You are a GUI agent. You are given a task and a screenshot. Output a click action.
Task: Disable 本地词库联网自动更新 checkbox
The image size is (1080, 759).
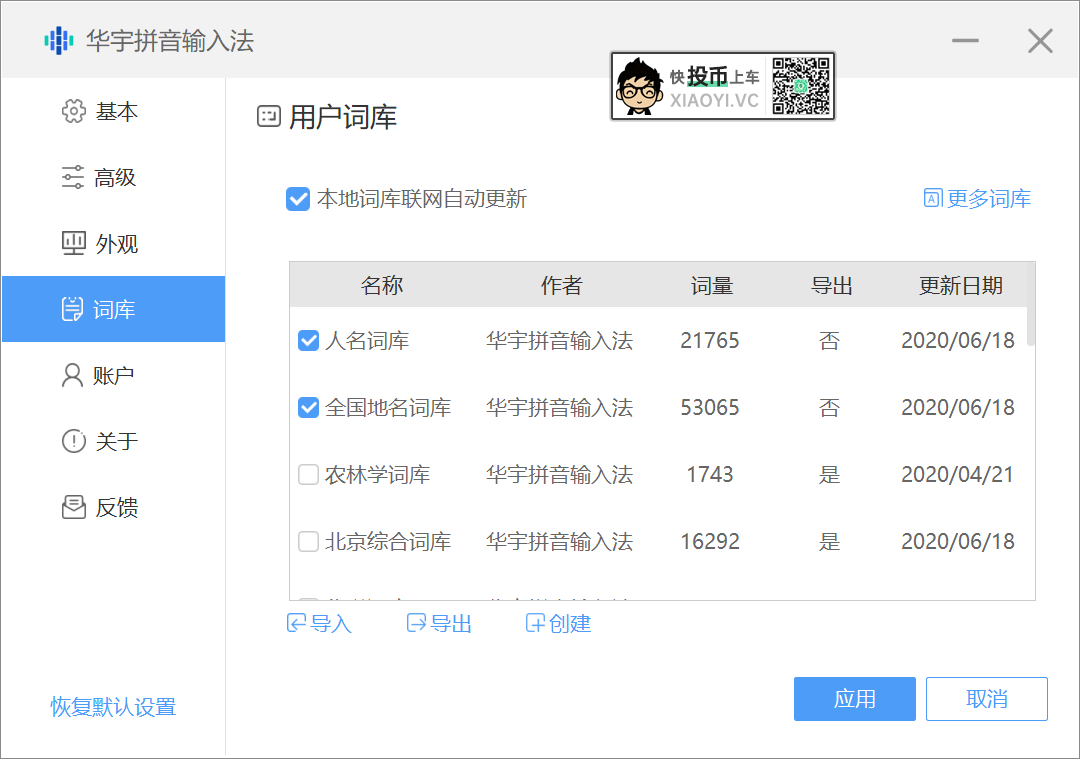[x=297, y=199]
